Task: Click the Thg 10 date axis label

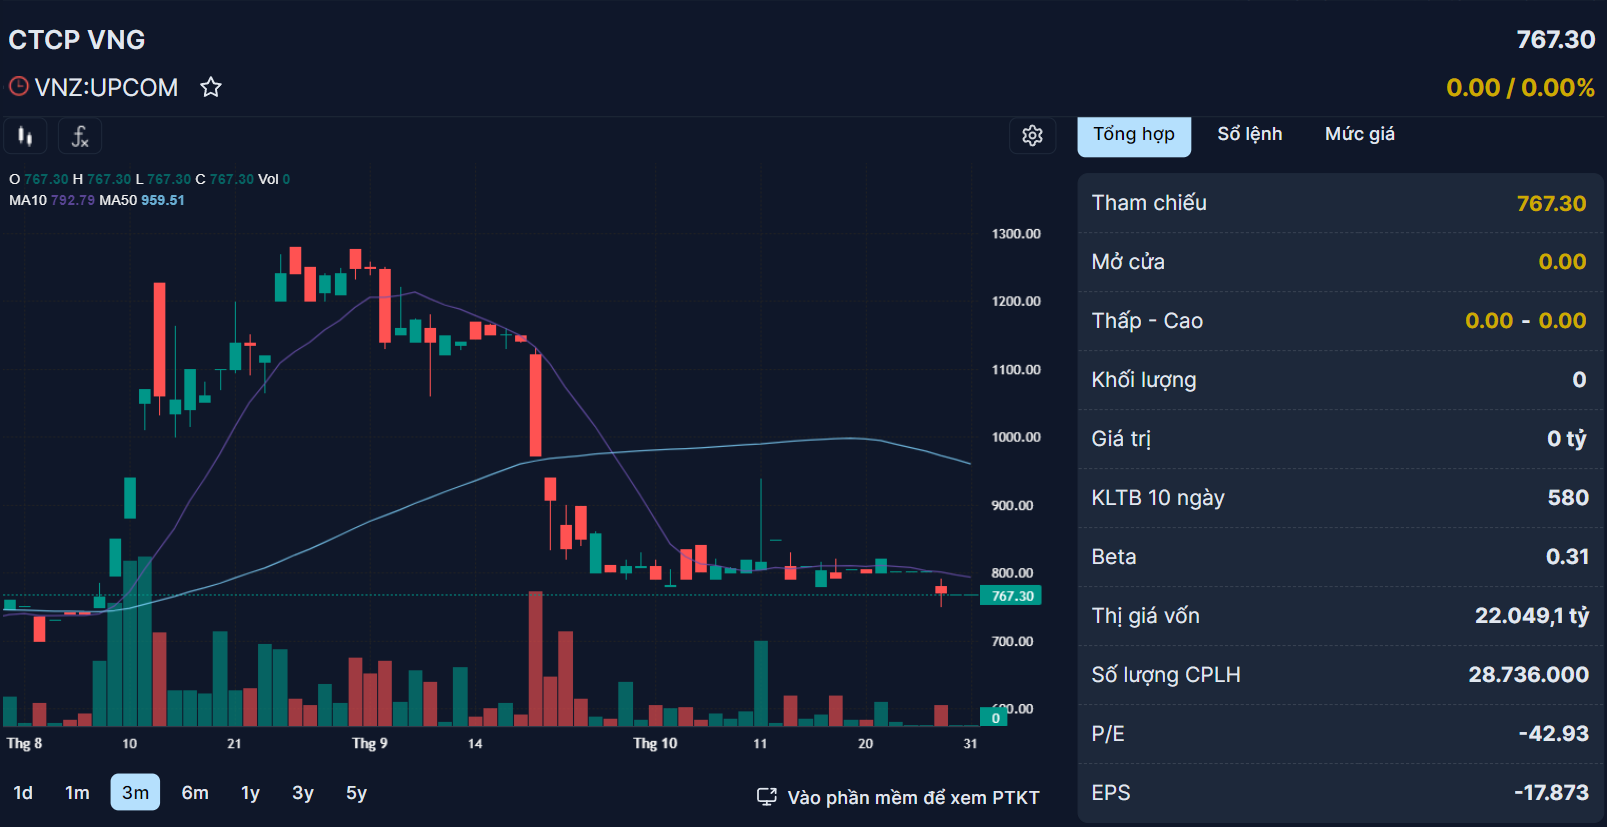Action: pos(655,743)
